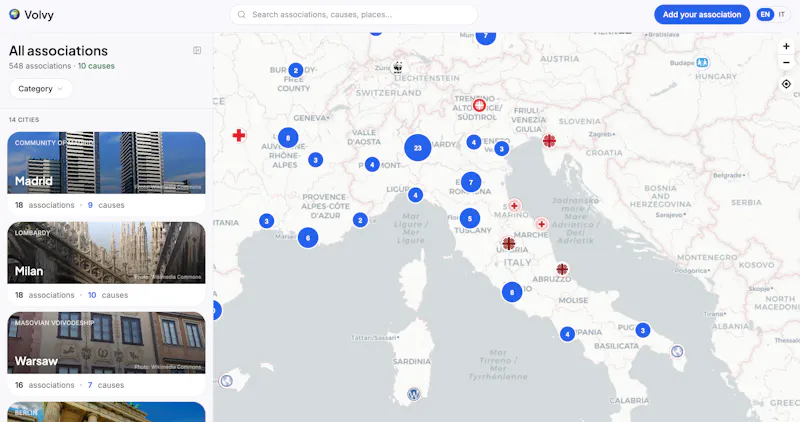Open the dark red emblem marker in Umbria

pos(508,243)
